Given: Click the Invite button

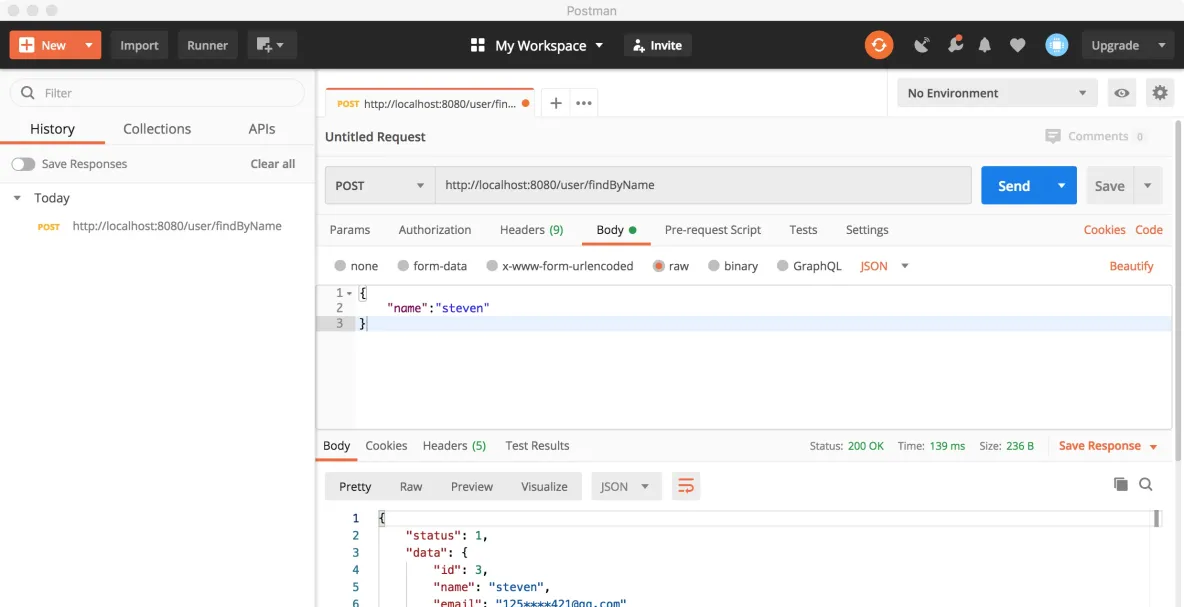Looking at the screenshot, I should point(658,45).
